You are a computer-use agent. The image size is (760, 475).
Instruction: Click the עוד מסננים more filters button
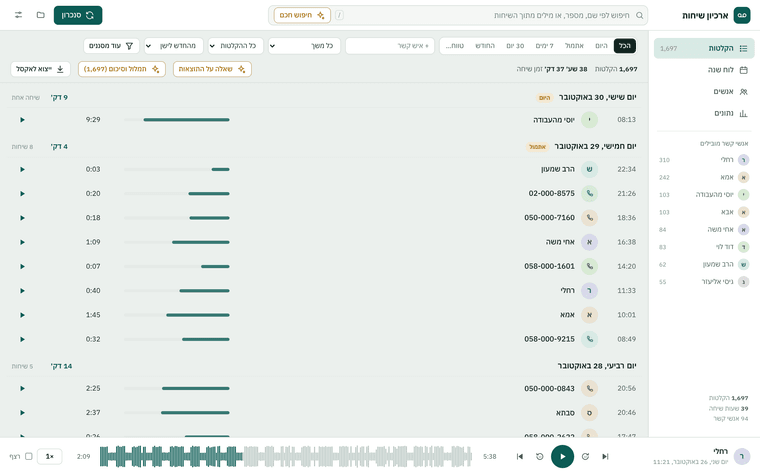[111, 46]
